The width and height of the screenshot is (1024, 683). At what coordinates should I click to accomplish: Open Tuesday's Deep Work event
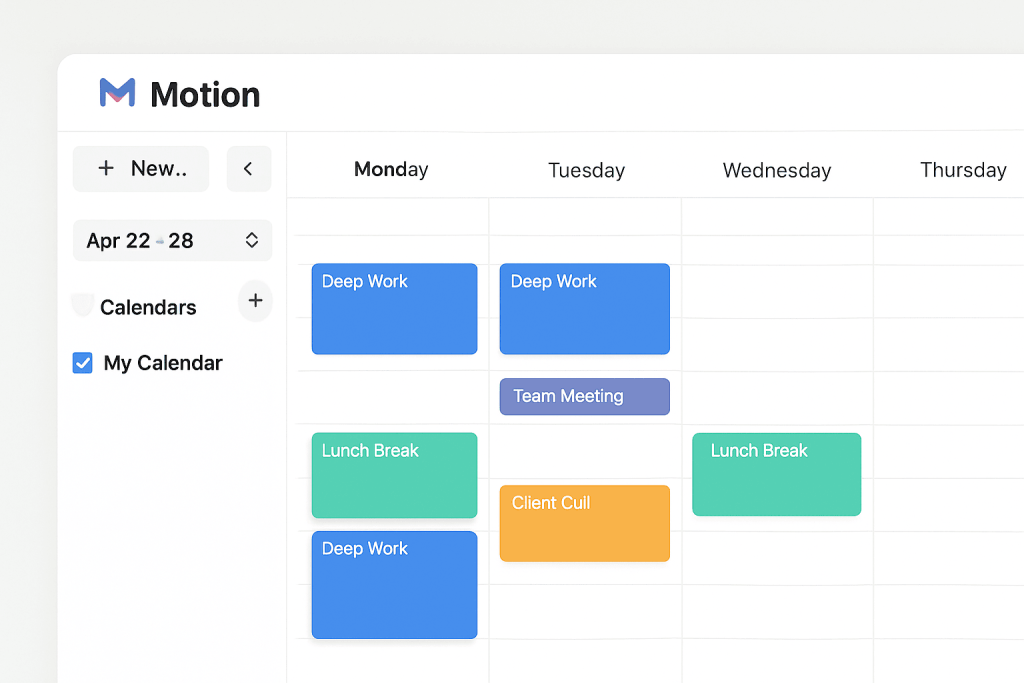tap(584, 309)
